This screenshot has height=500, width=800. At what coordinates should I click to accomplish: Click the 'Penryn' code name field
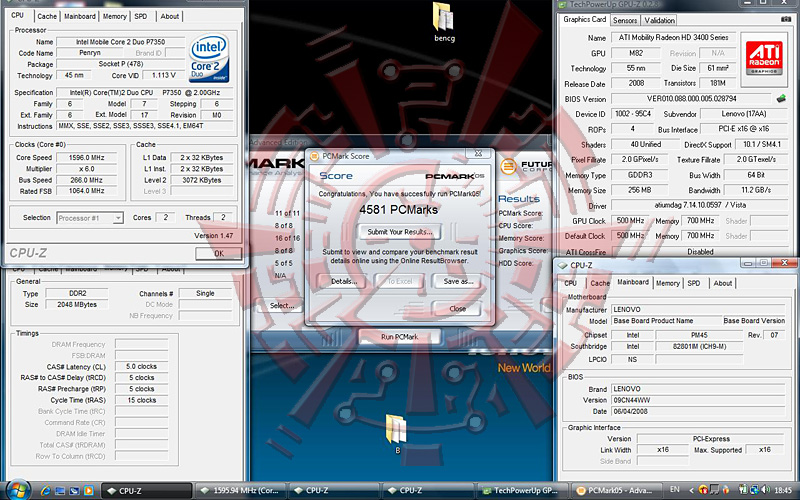click(x=90, y=53)
